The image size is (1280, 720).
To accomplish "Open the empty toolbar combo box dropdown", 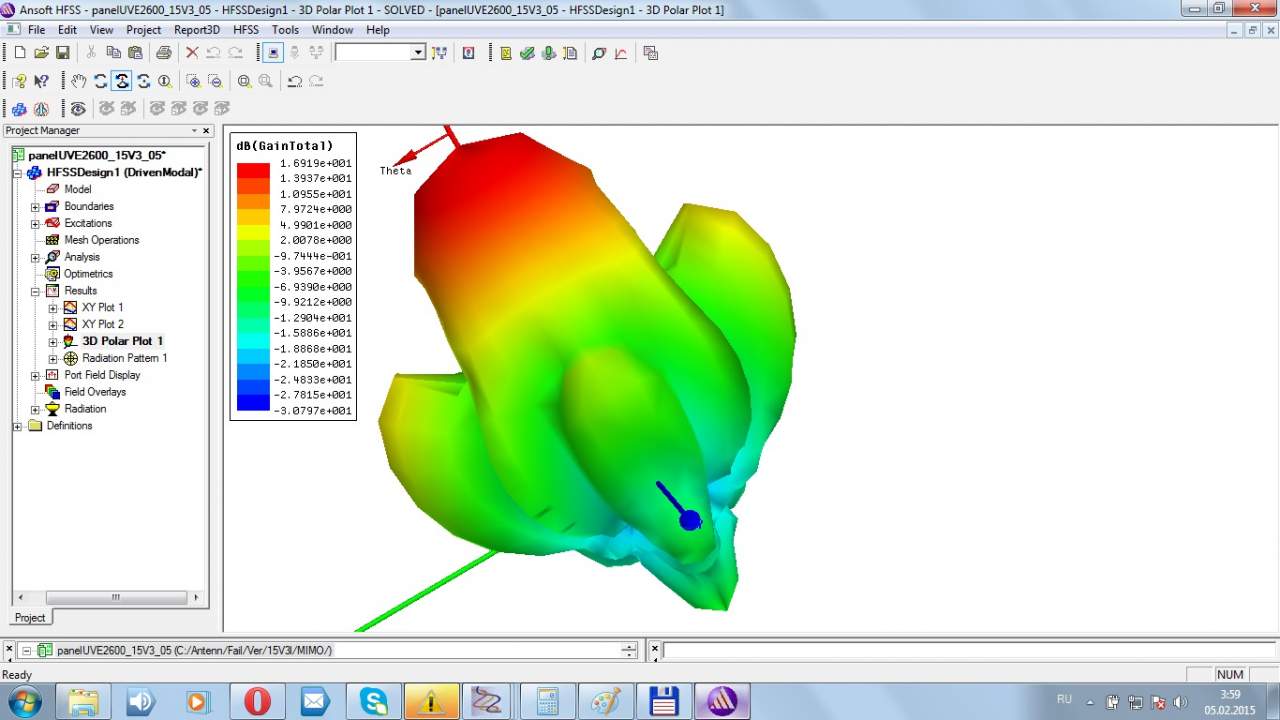I will click(x=418, y=52).
